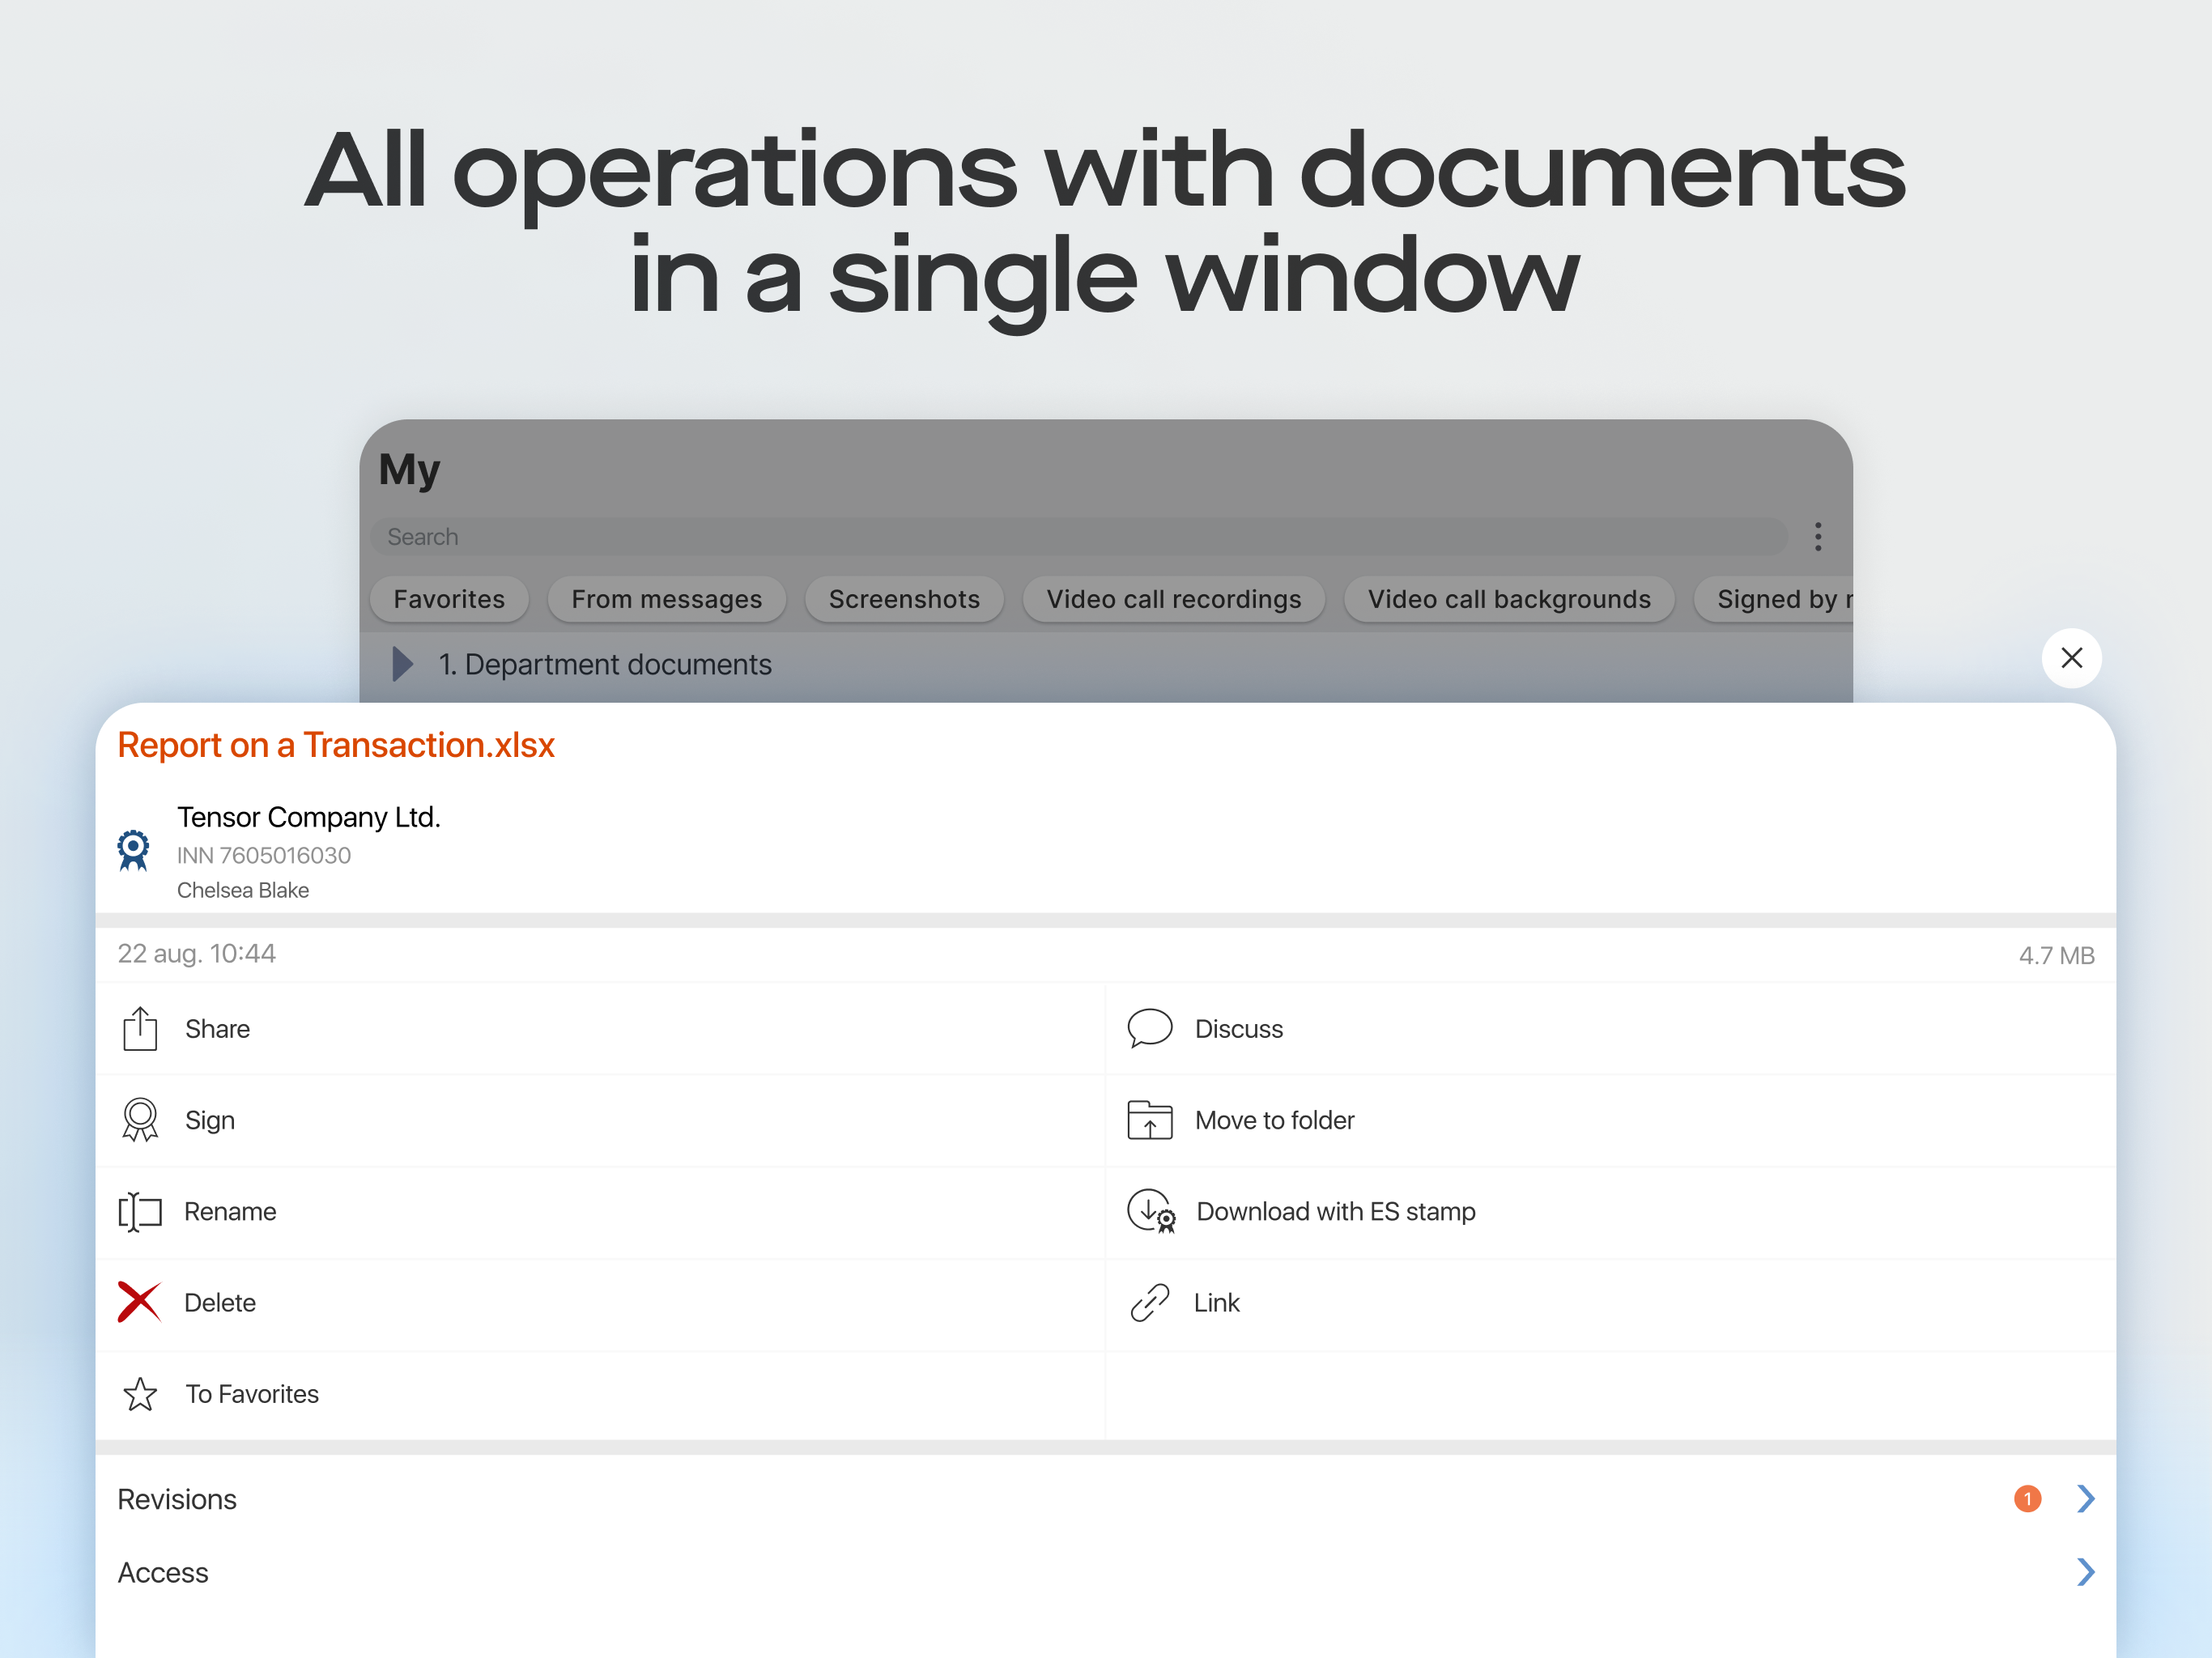Tap the Report on a Transaction.xlsx title
The height and width of the screenshot is (1658, 2212).
[336, 745]
